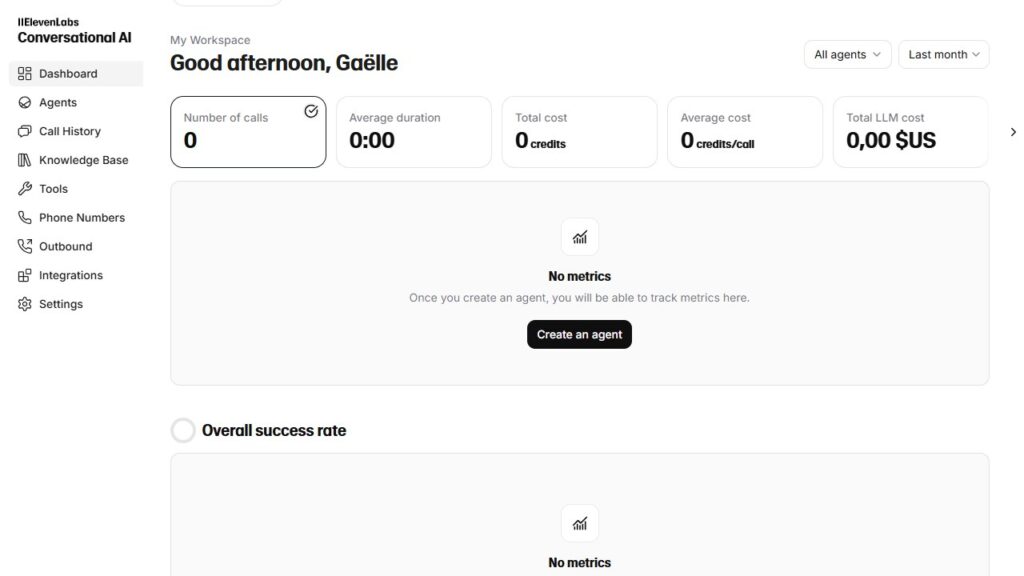Click the Phone Numbers handset icon
Image resolution: width=1024 pixels, height=576 pixels.
[24, 217]
